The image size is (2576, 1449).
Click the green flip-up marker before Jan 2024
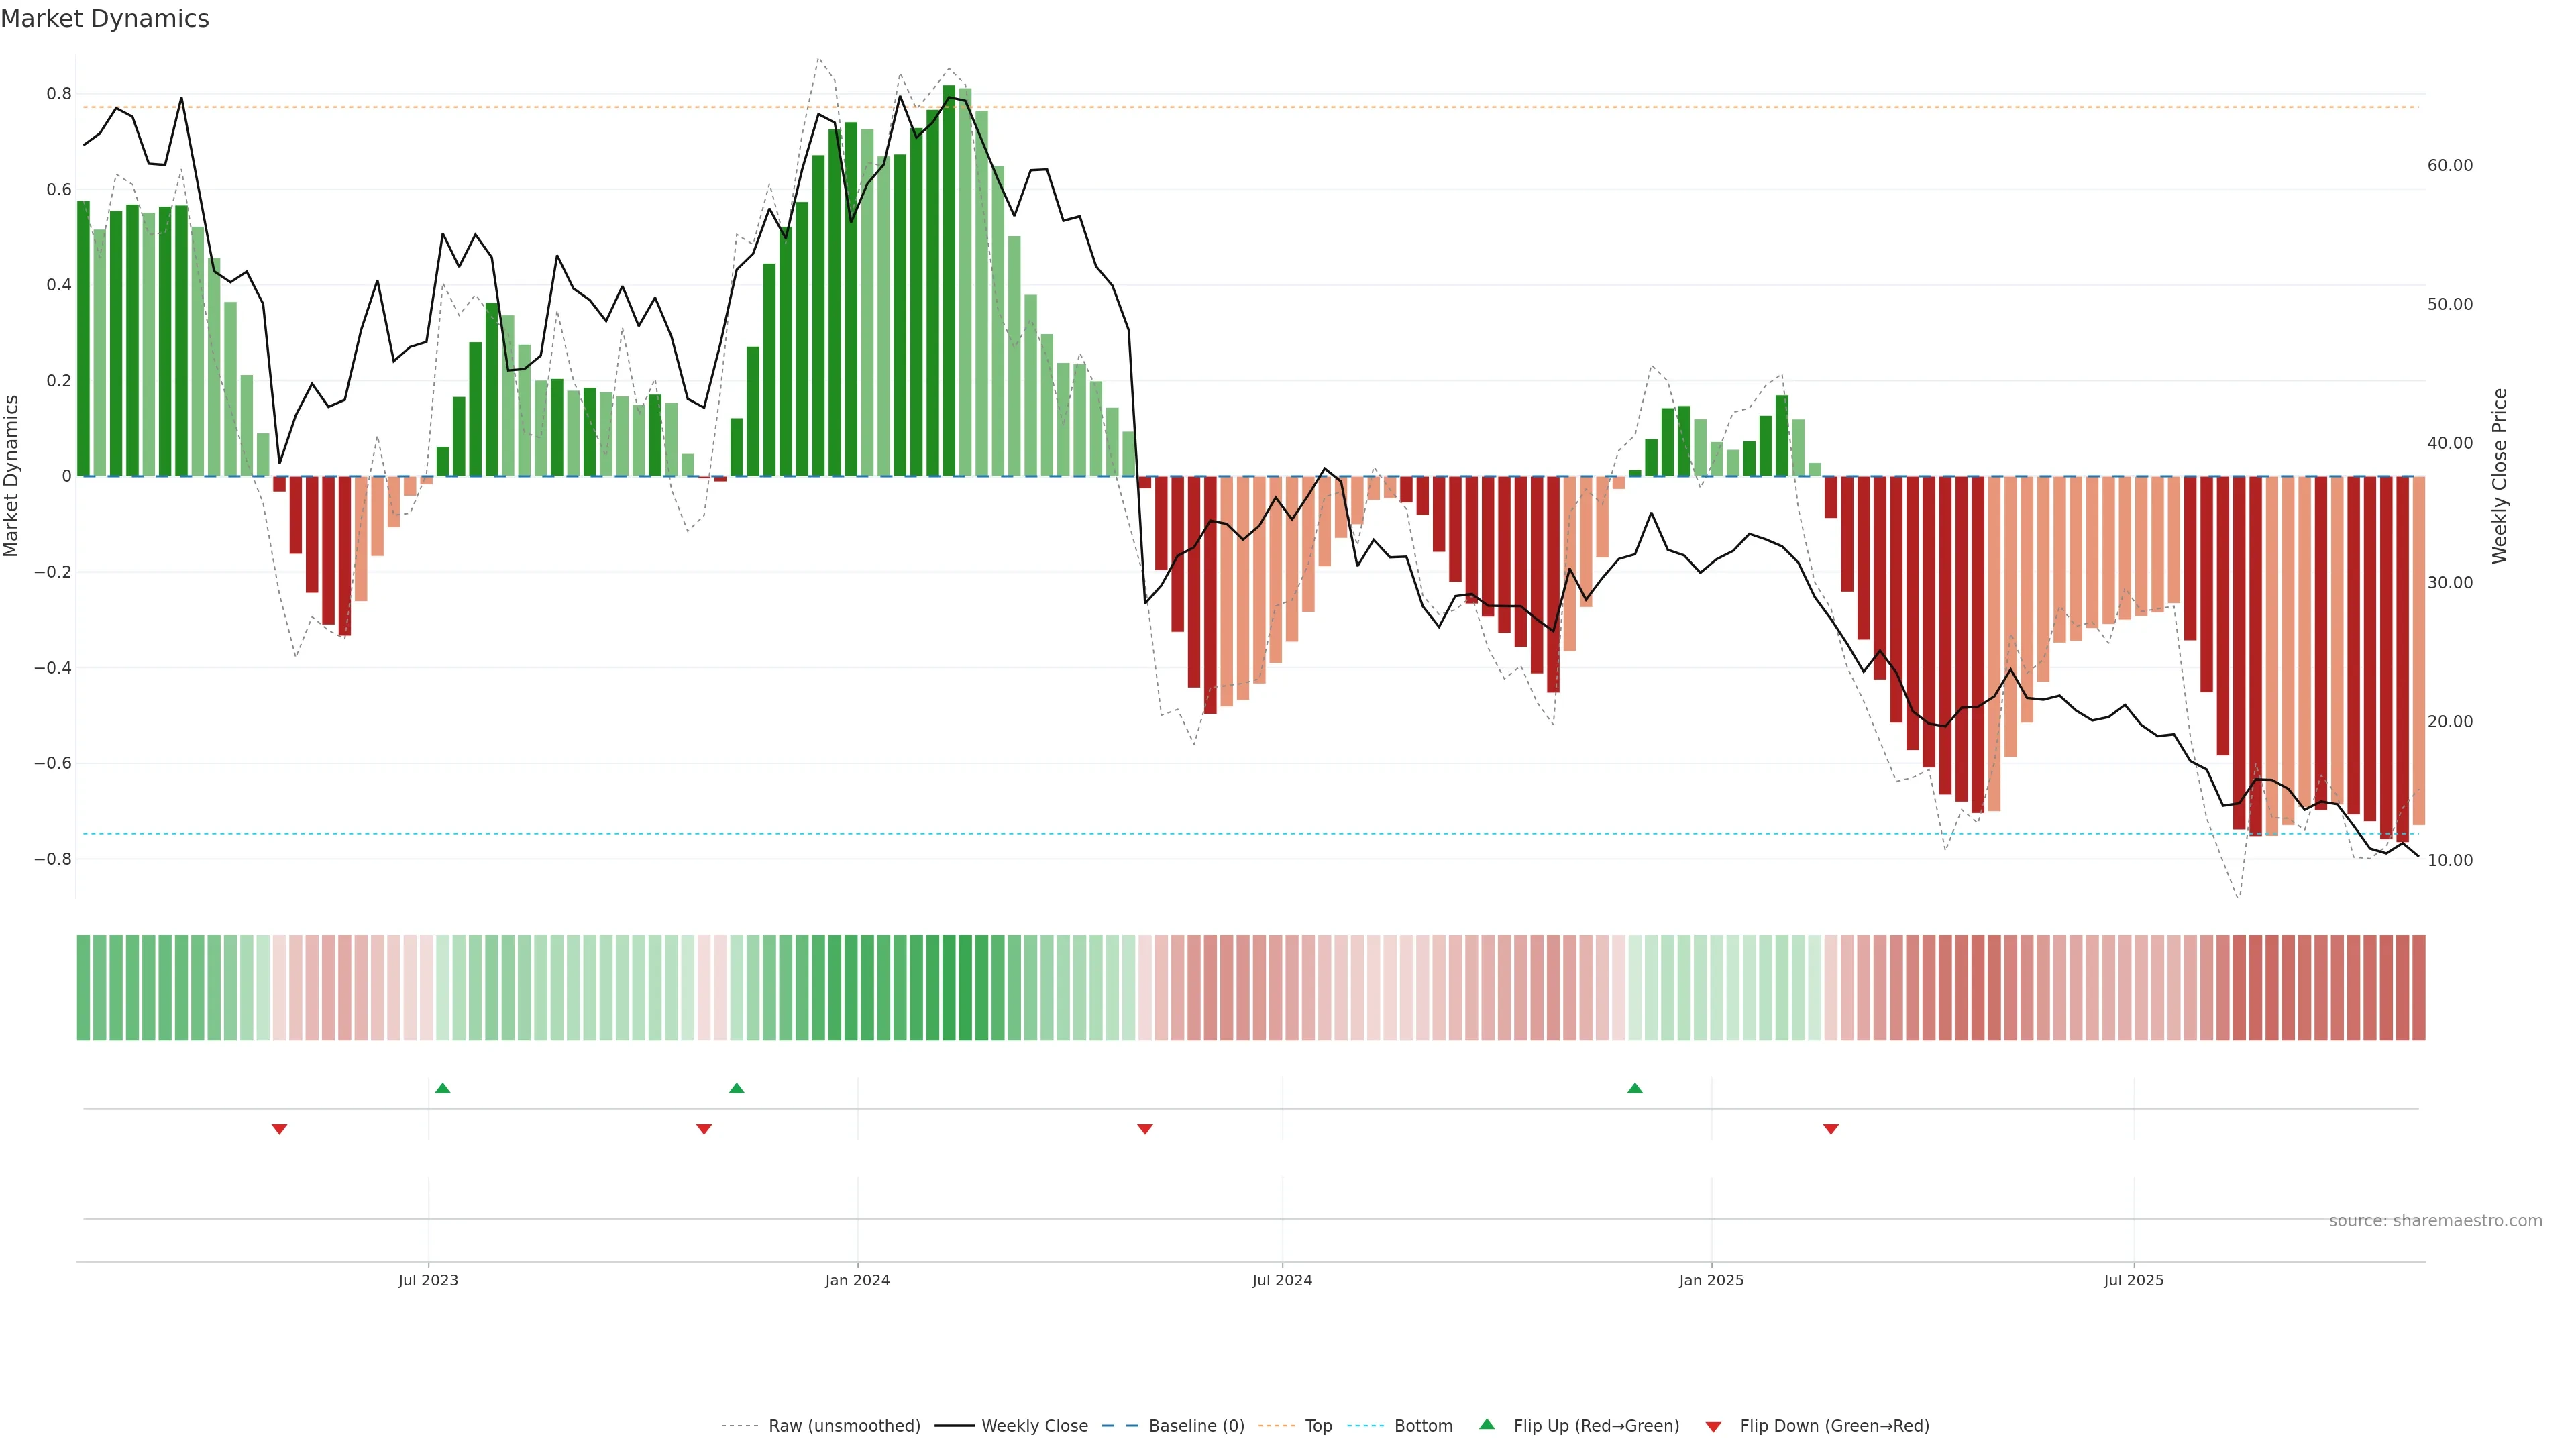click(737, 1088)
